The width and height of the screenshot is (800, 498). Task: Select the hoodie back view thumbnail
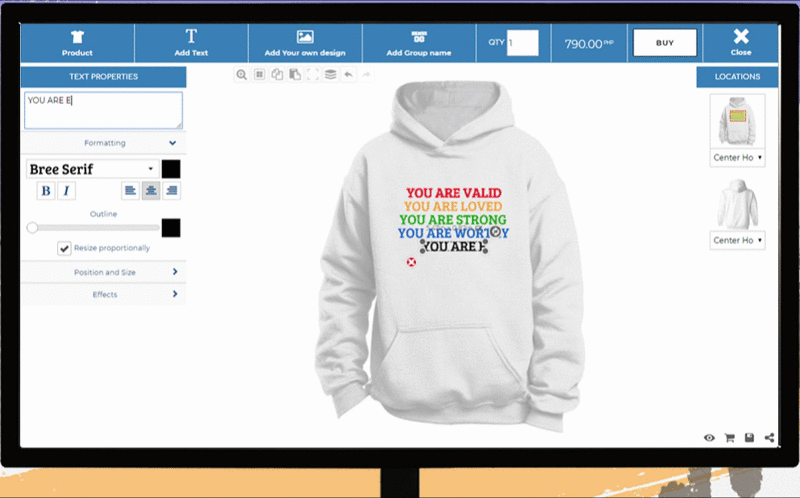(x=737, y=204)
